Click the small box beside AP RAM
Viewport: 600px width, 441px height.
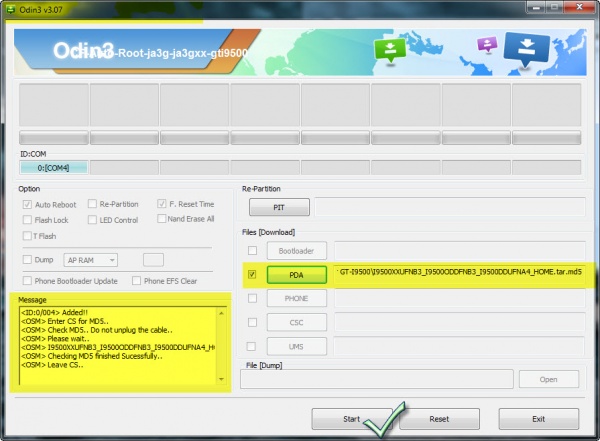pyautogui.click(x=153, y=260)
